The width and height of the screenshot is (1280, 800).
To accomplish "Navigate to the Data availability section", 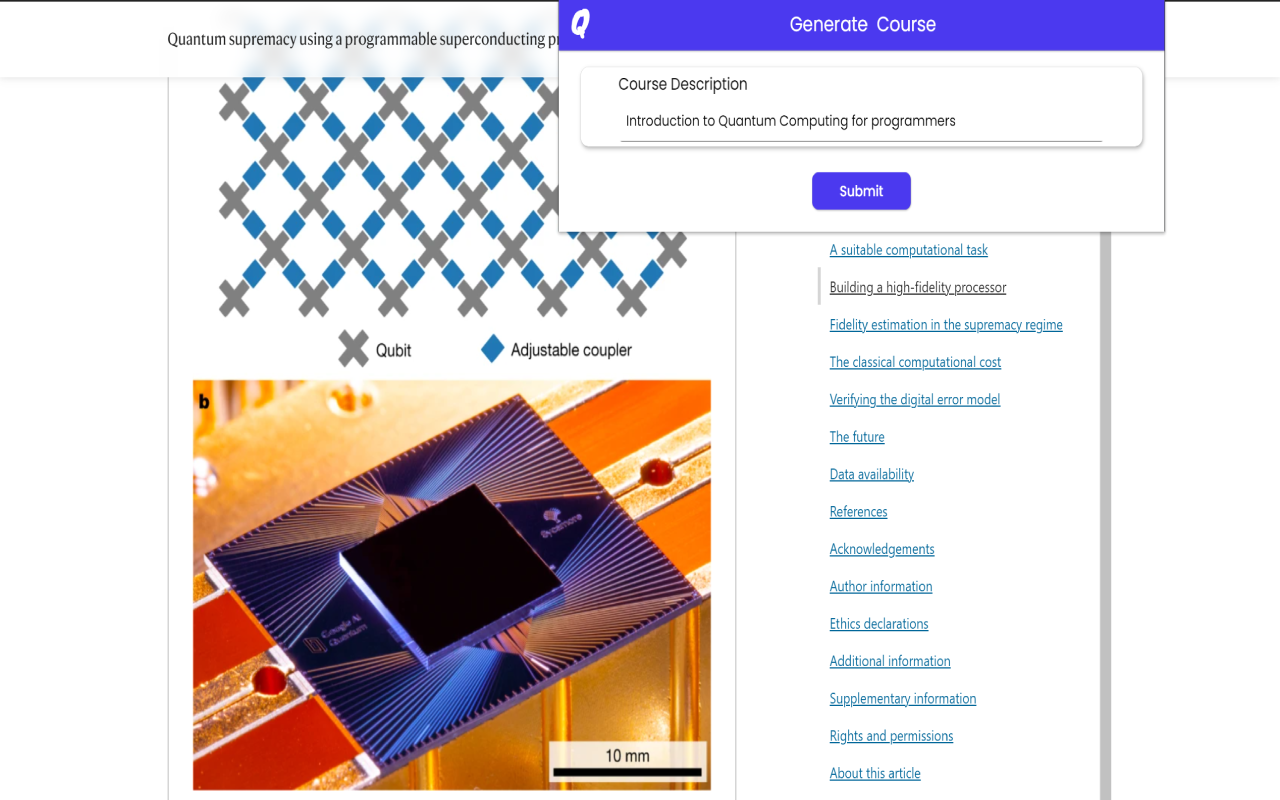I will pyautogui.click(x=871, y=473).
